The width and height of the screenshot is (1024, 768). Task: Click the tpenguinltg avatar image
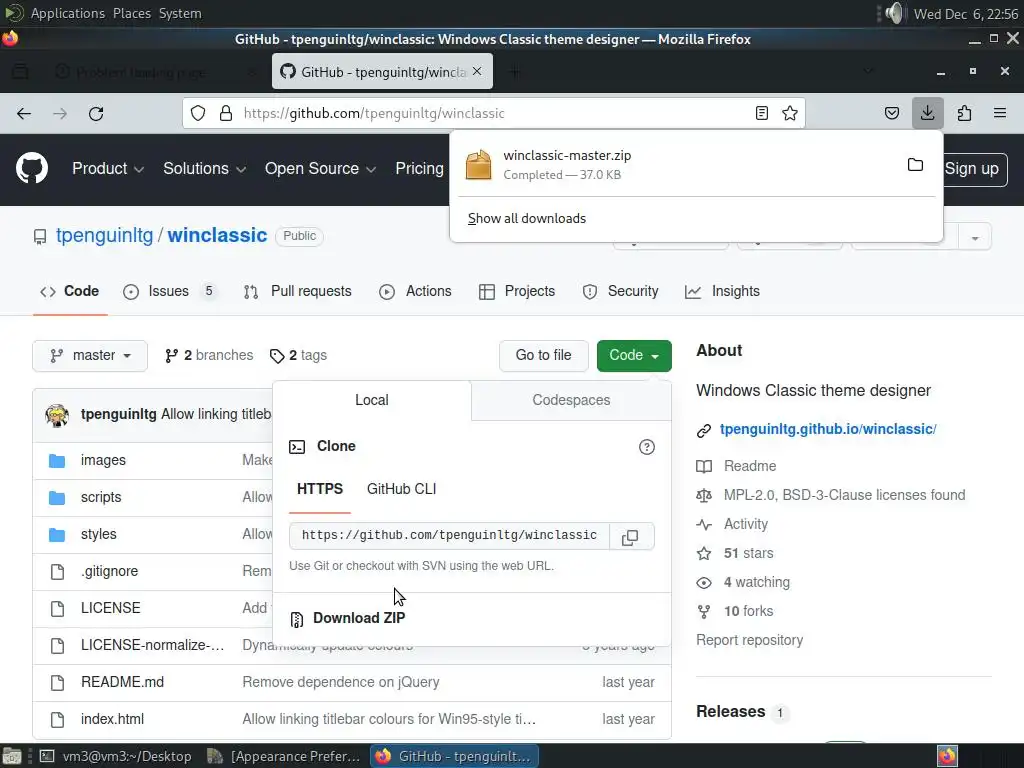pyautogui.click(x=57, y=415)
